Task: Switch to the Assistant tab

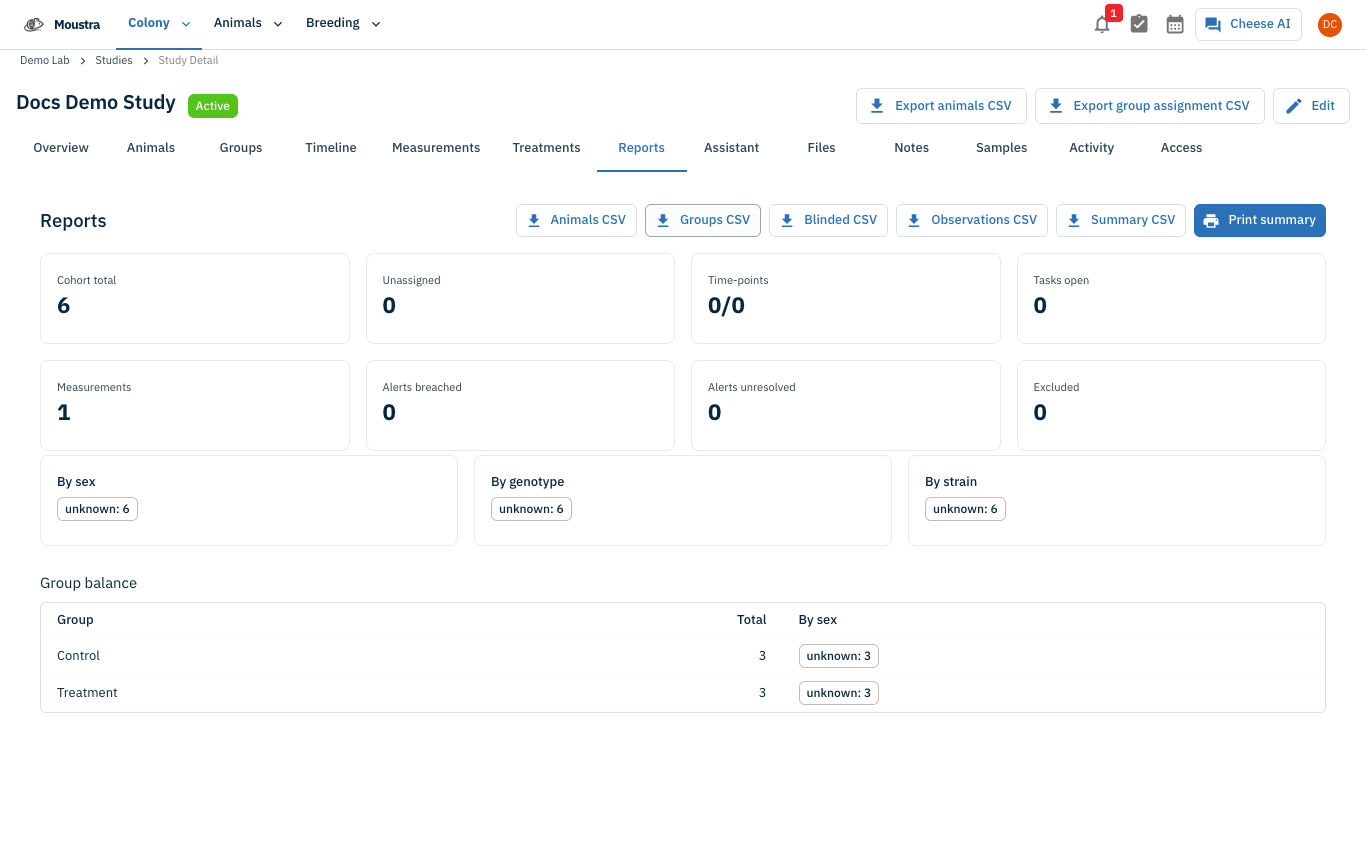Action: point(732,148)
